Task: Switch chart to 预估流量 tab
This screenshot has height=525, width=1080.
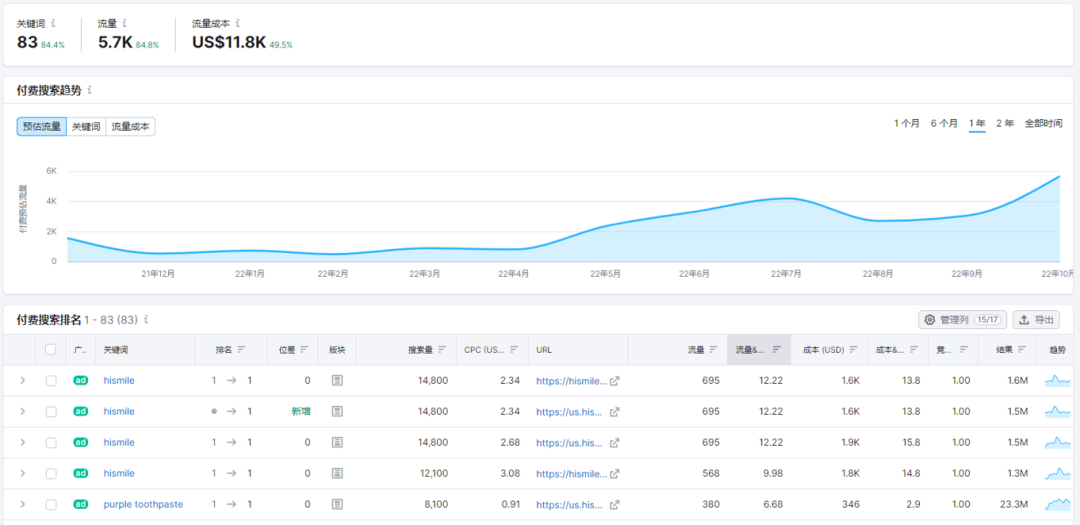Action: point(42,127)
